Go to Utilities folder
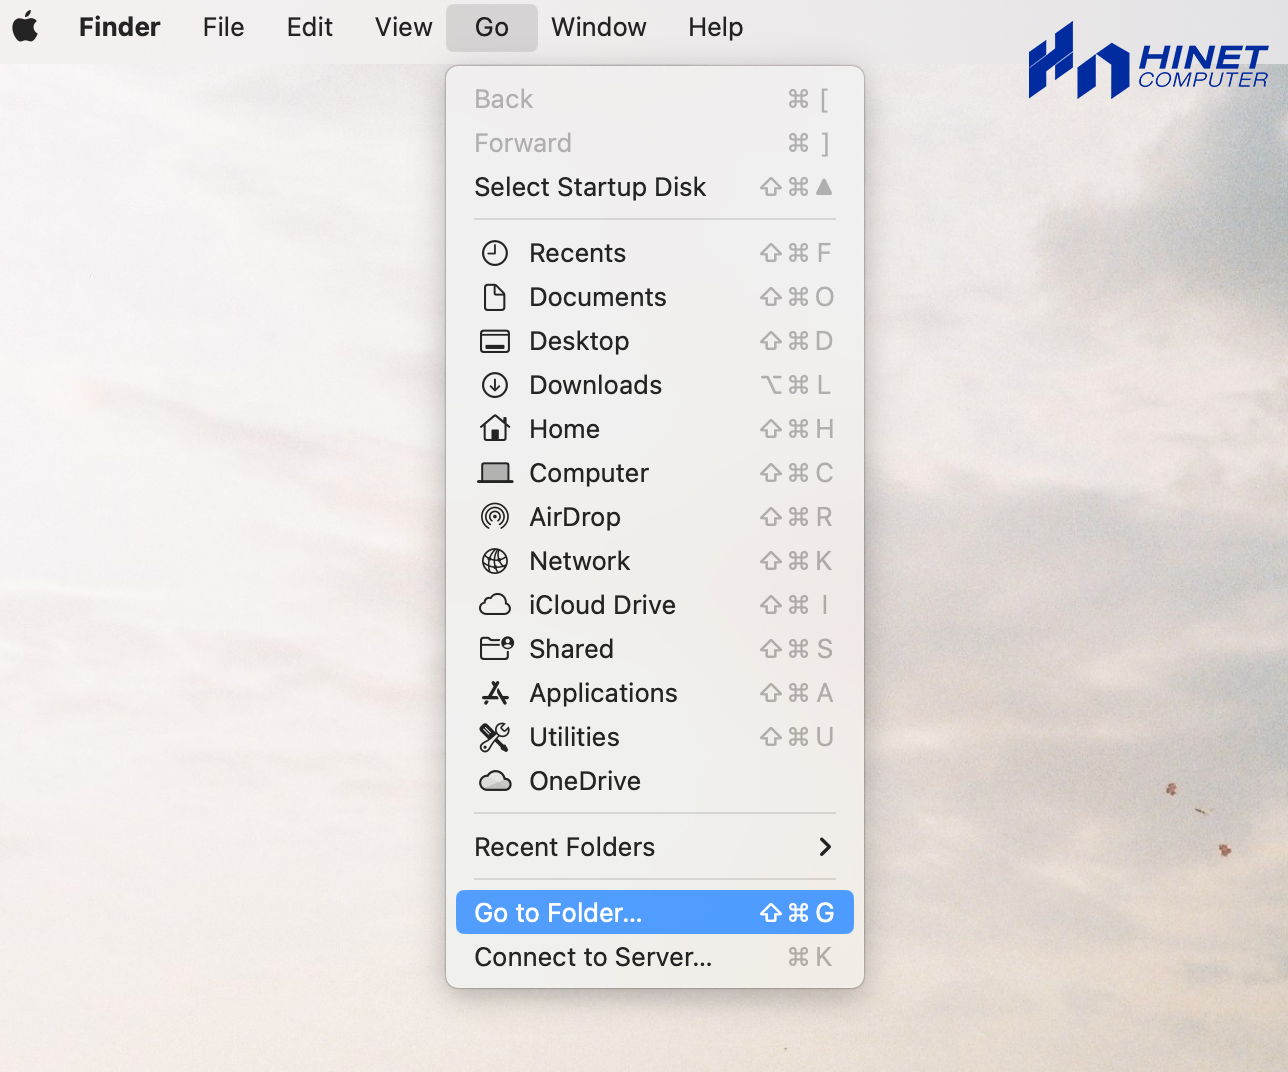 655,737
